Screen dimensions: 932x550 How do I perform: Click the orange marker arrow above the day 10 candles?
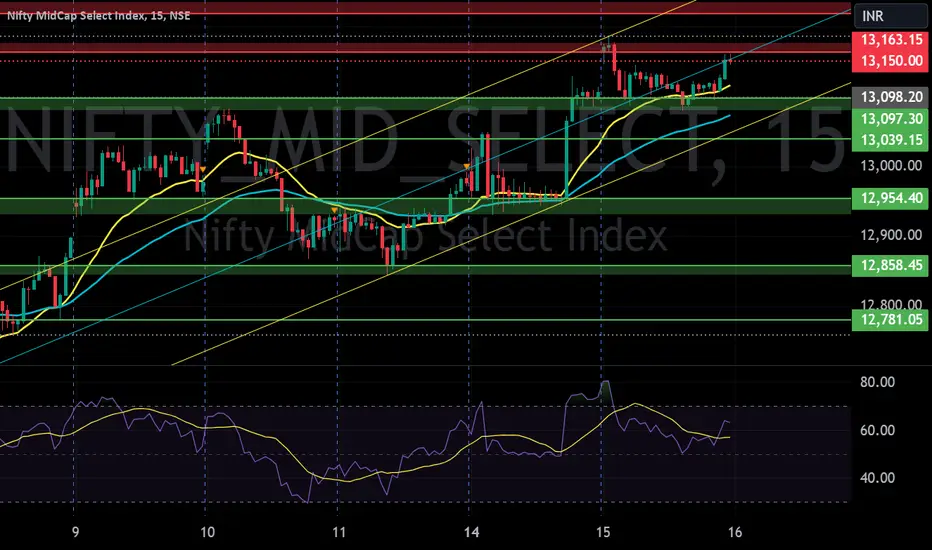point(203,169)
